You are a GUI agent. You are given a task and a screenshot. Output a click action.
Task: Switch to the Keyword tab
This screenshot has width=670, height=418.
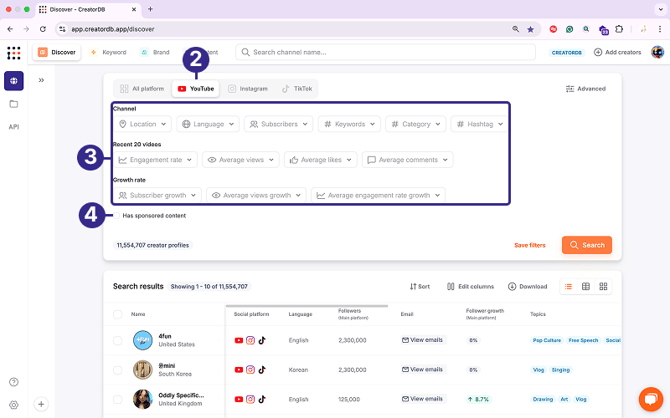point(108,52)
